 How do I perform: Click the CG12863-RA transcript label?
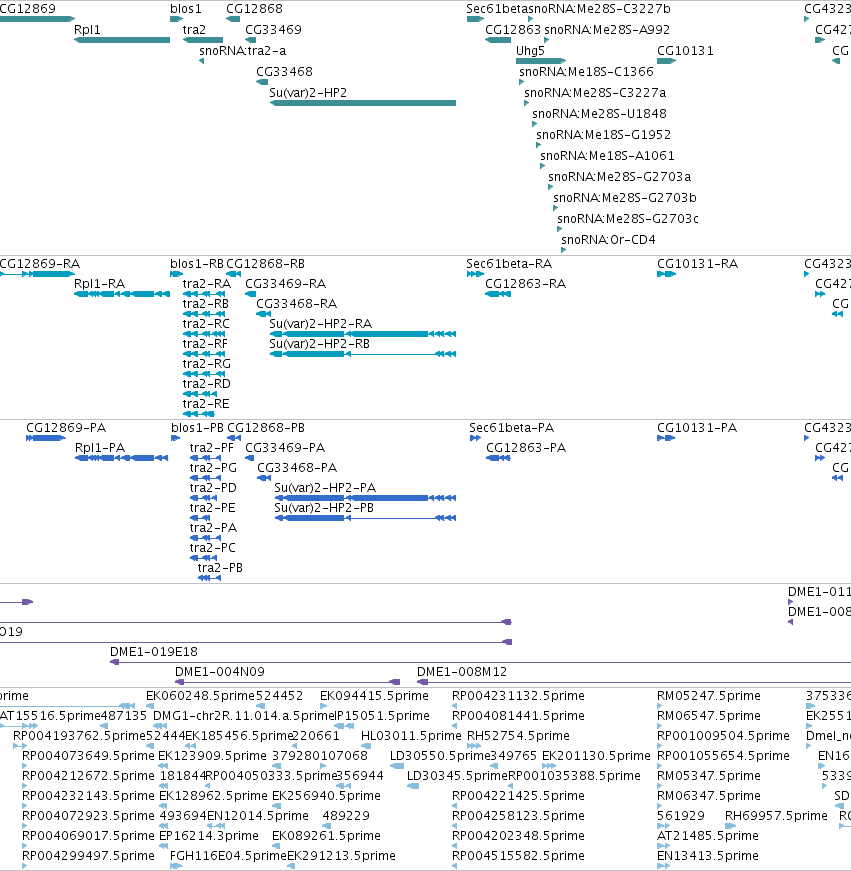[525, 284]
